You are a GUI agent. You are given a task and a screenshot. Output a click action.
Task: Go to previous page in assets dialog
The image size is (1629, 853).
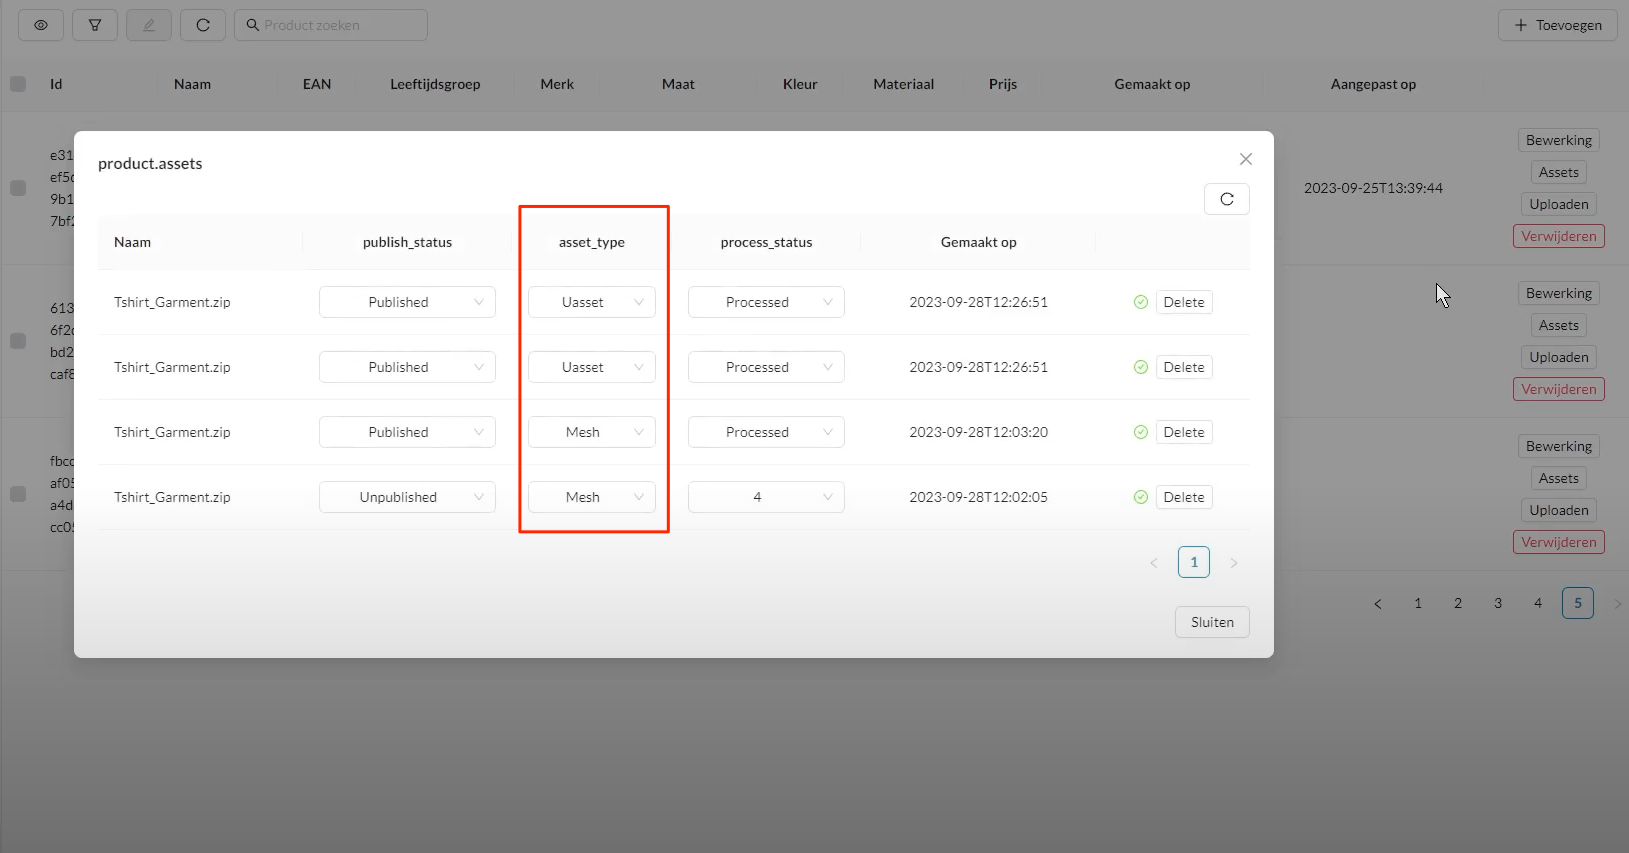click(x=1154, y=563)
